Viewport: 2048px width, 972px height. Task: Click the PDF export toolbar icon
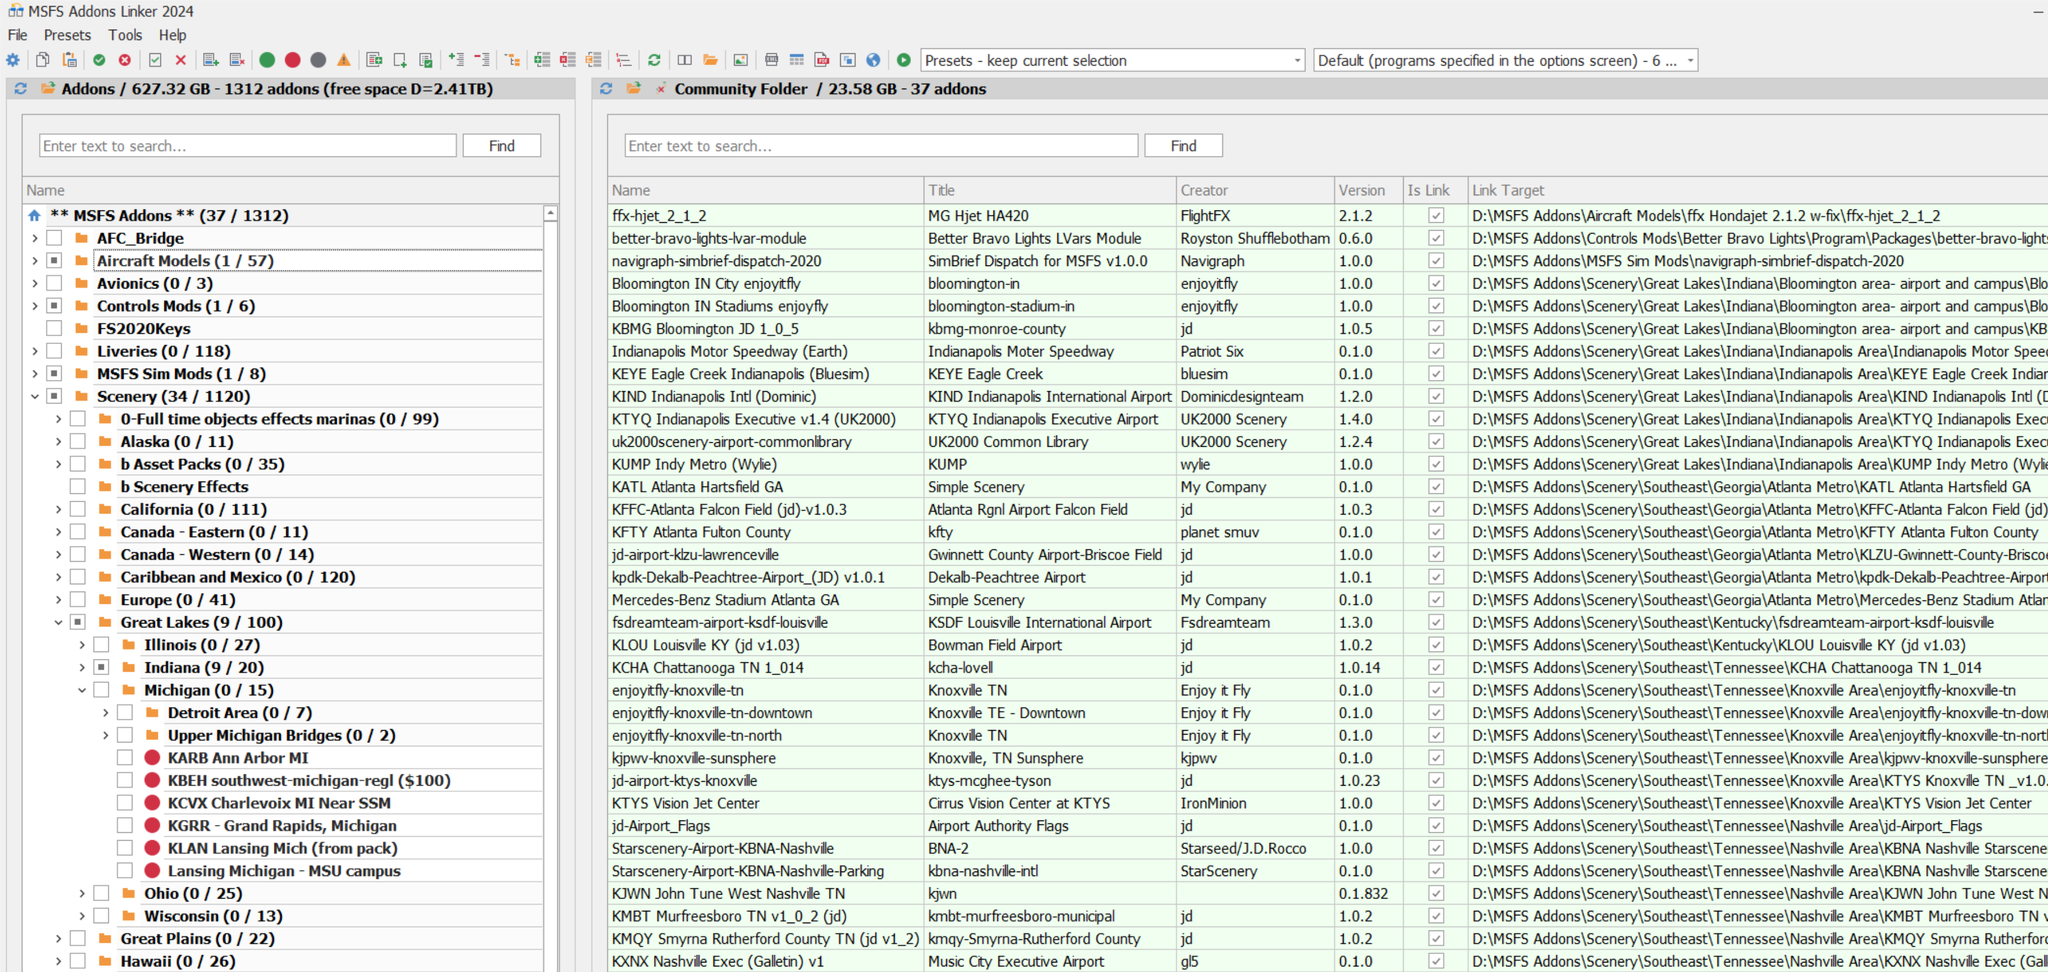[x=822, y=60]
